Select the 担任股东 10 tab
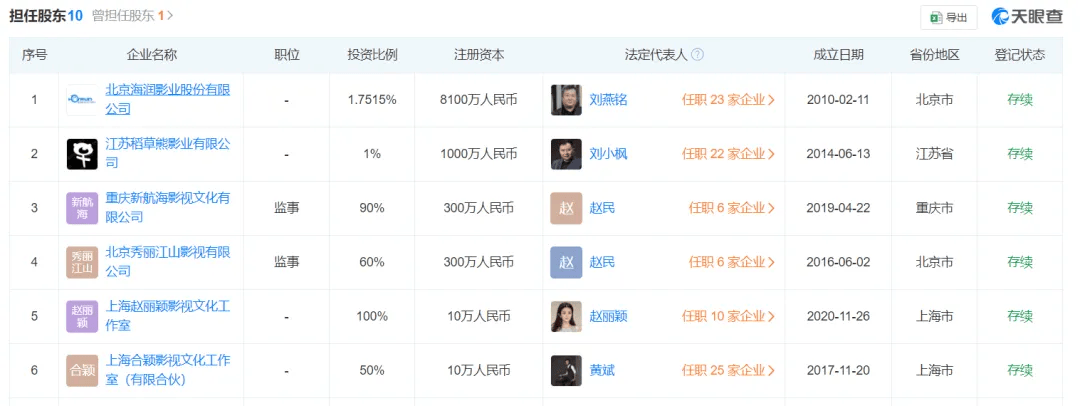 [x=45, y=15]
